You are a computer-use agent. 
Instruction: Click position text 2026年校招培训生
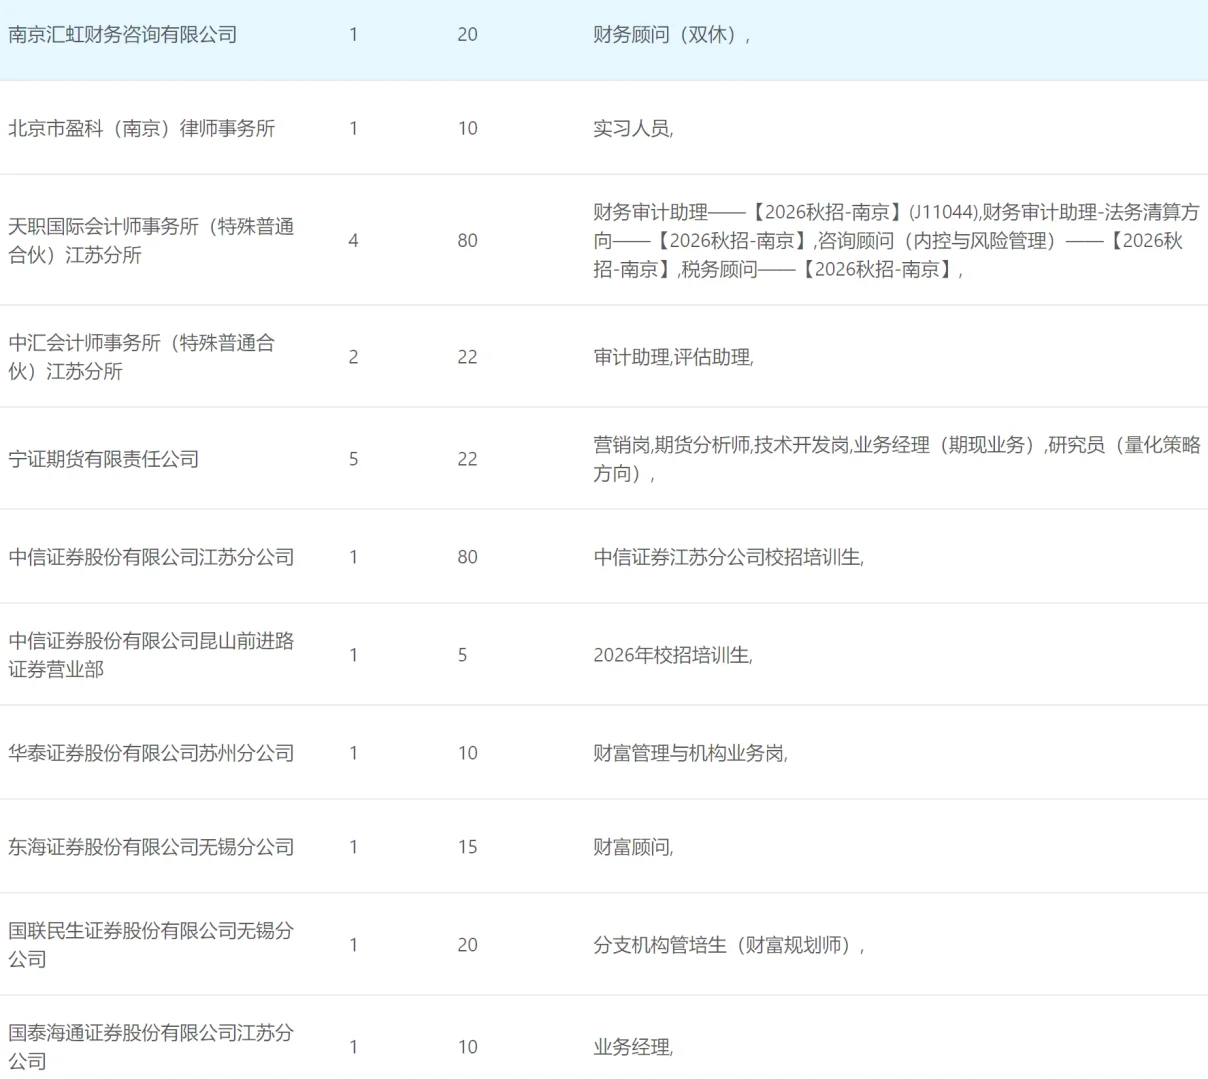click(x=673, y=655)
